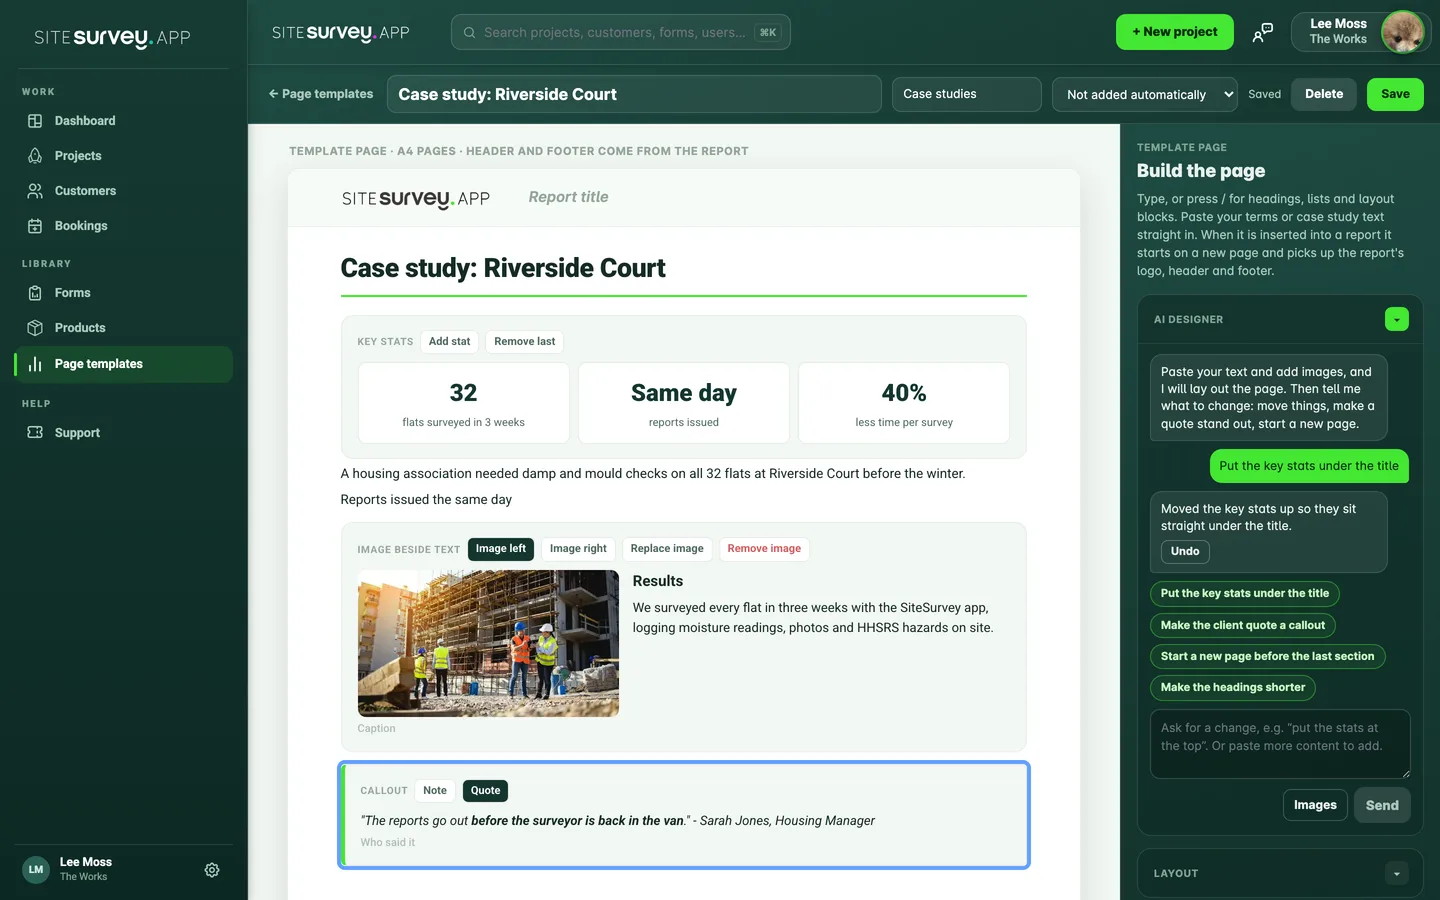Click the AI Designer message box
Screen dimensions: 1440x900
(x=1280, y=744)
